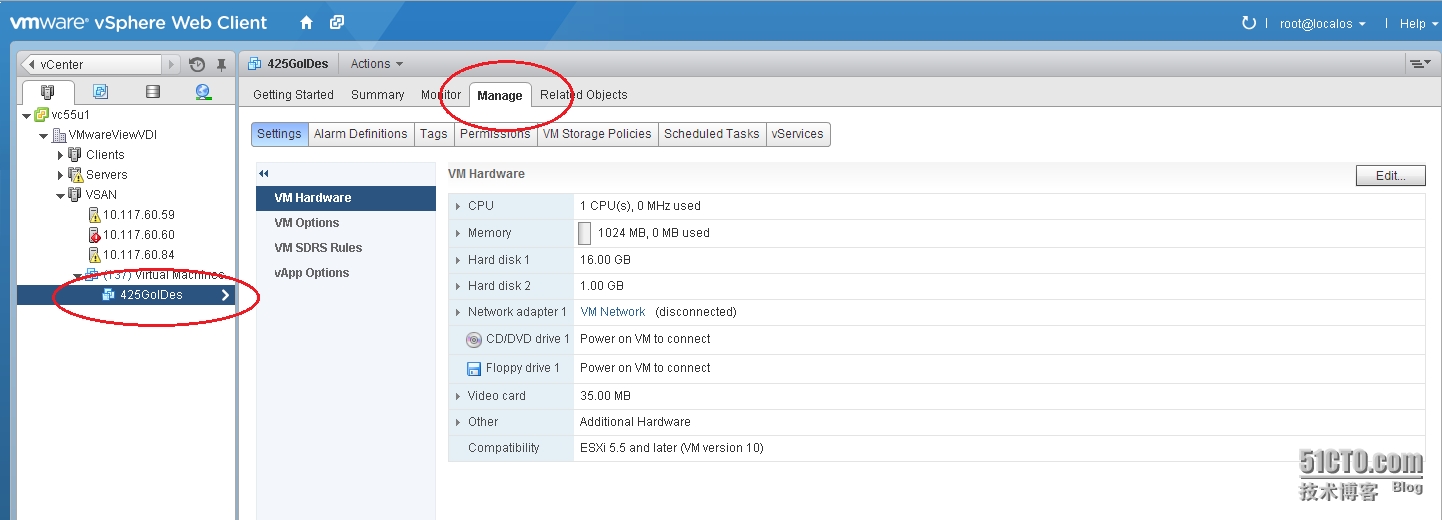Open the Actions dropdown menu

point(377,64)
